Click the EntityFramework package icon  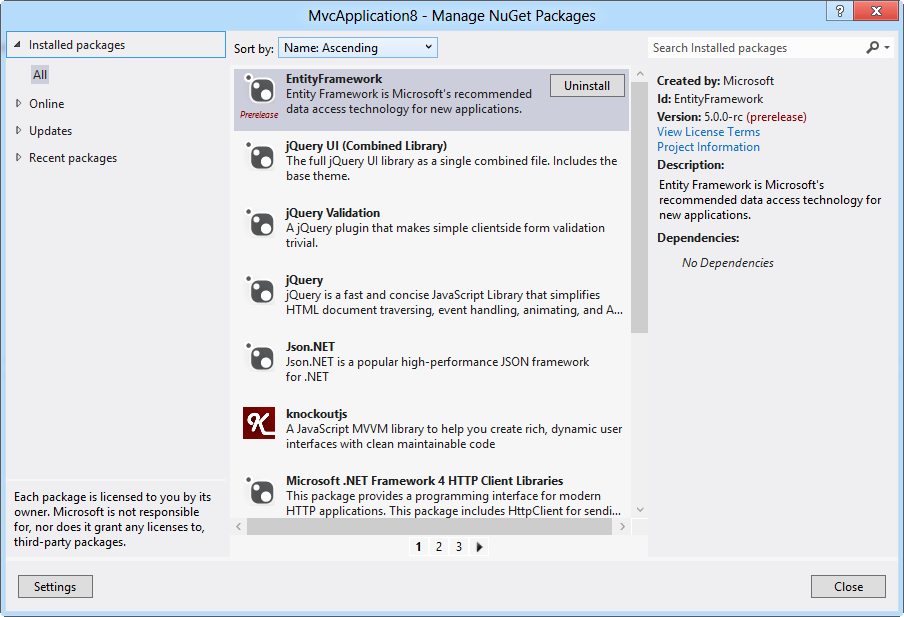tap(259, 89)
